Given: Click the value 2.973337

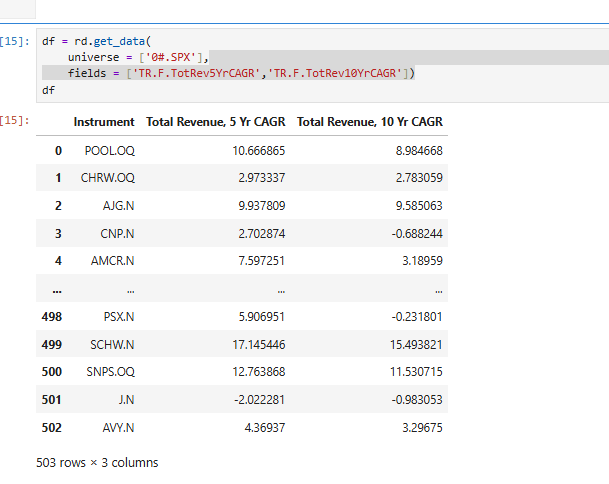Looking at the screenshot, I should [x=262, y=178].
